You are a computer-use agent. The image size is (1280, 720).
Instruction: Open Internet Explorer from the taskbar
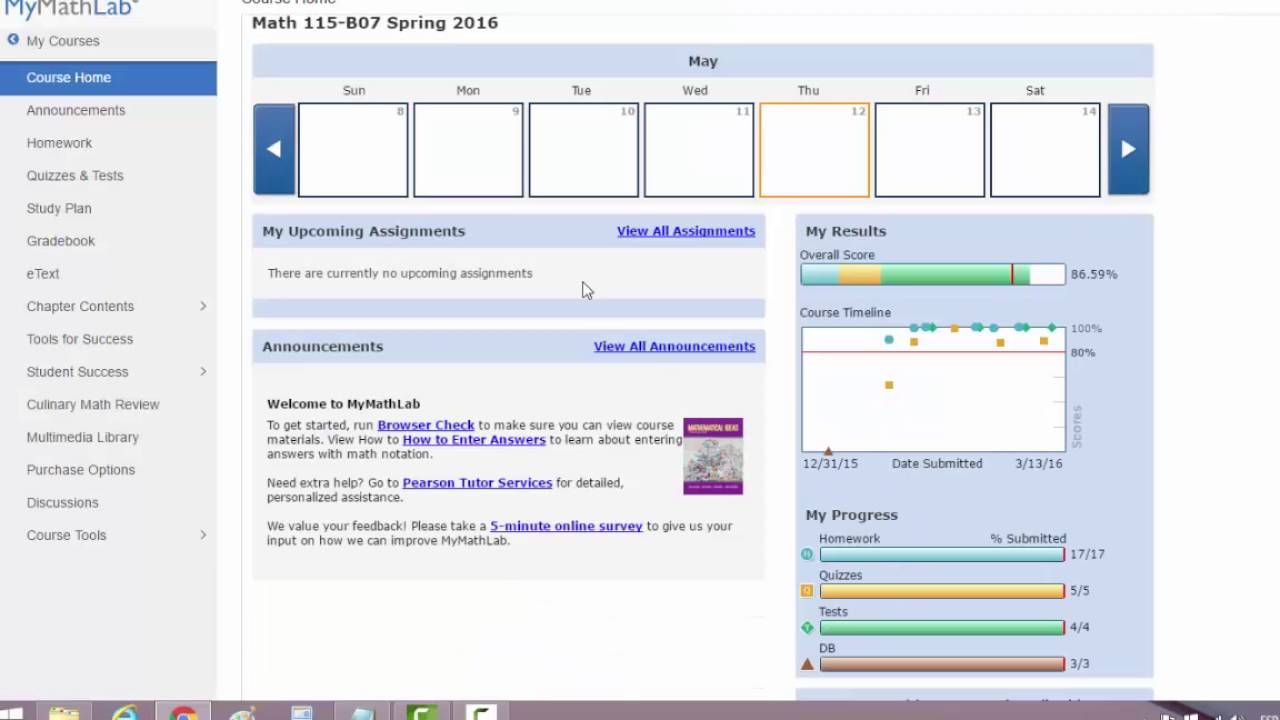[125, 713]
